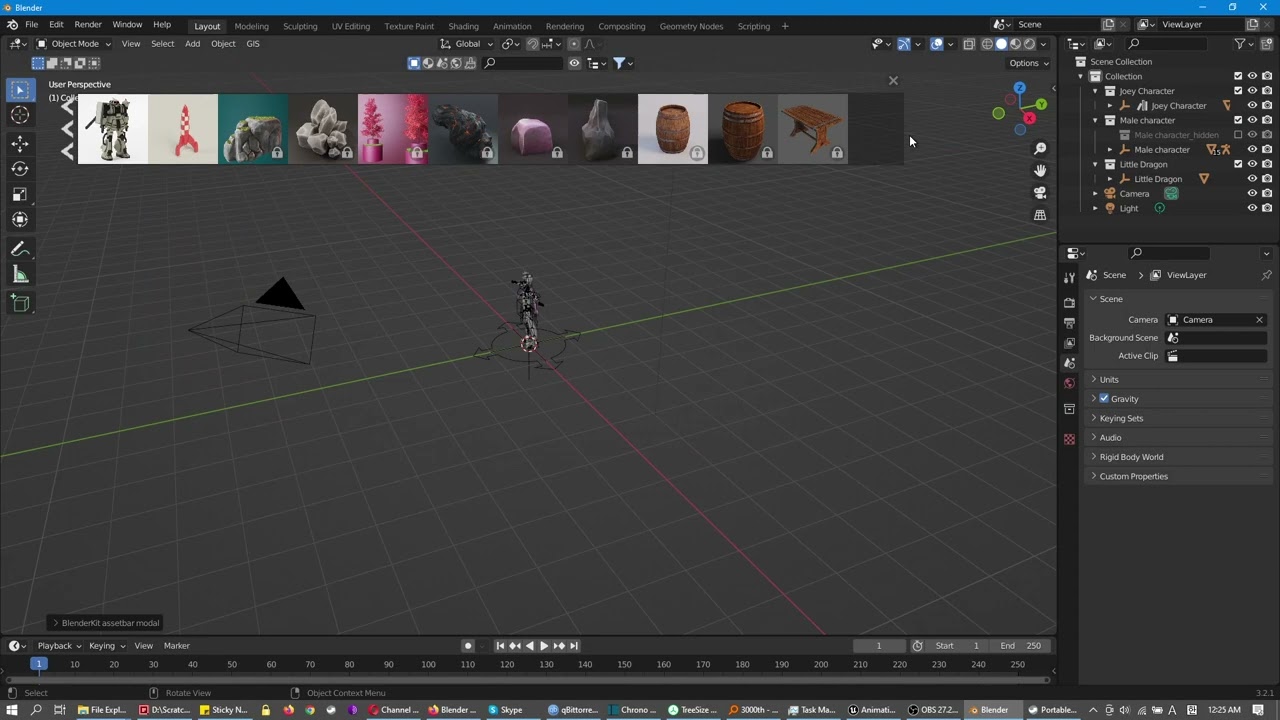Open the Object Mode dropdown

76,44
